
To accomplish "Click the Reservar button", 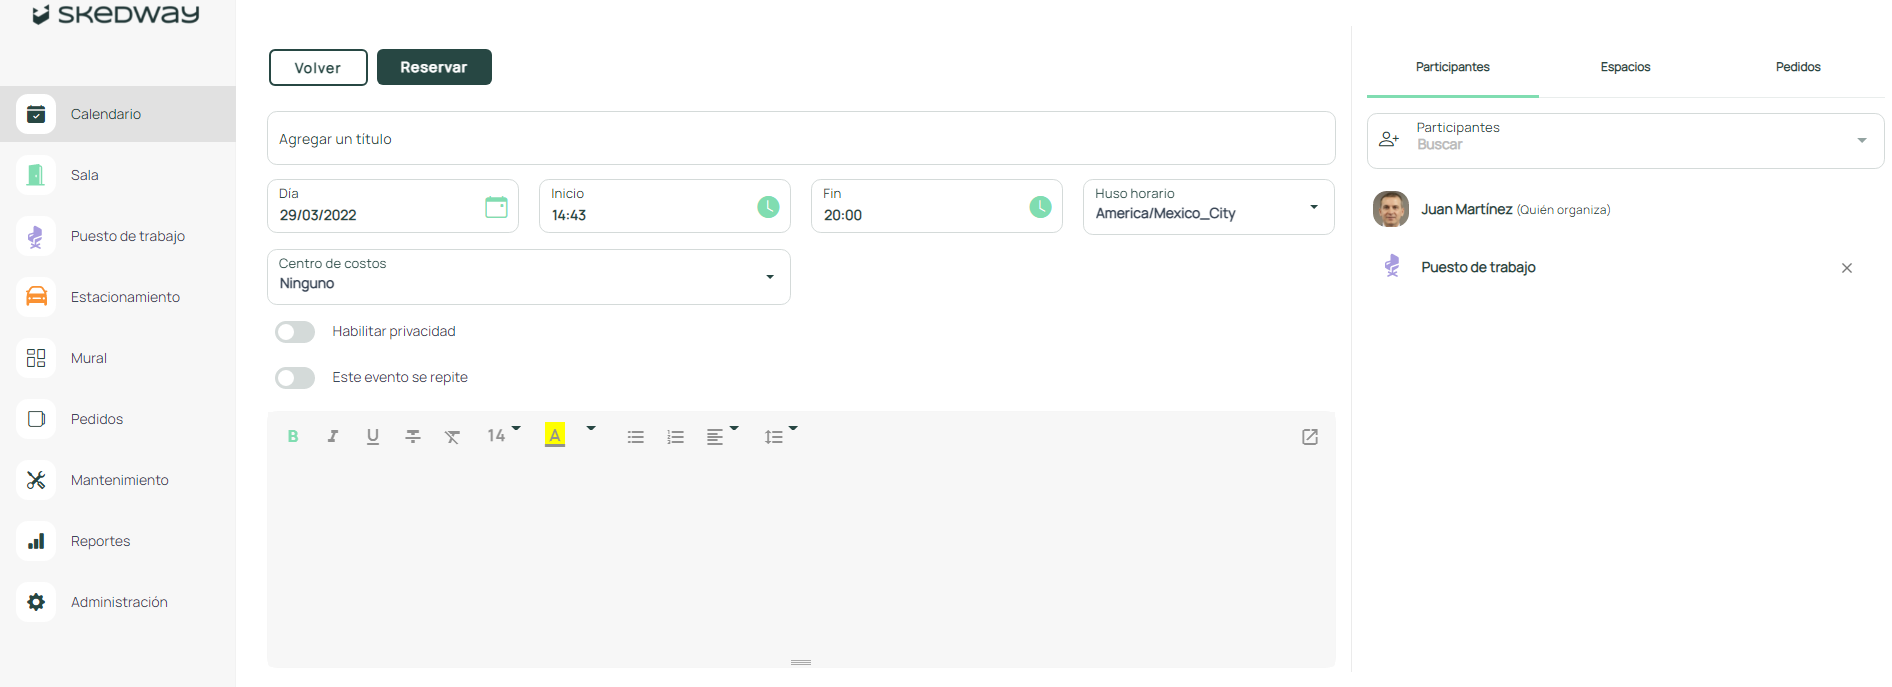I will [434, 67].
